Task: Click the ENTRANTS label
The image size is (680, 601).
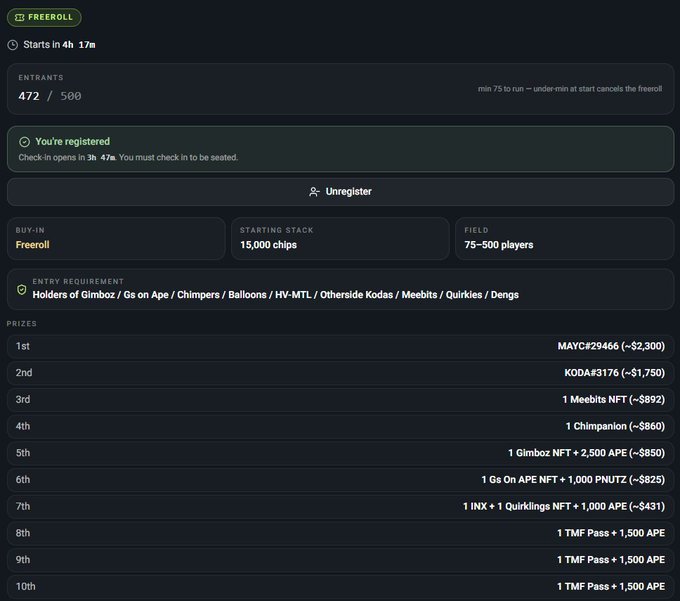Action: (x=41, y=78)
